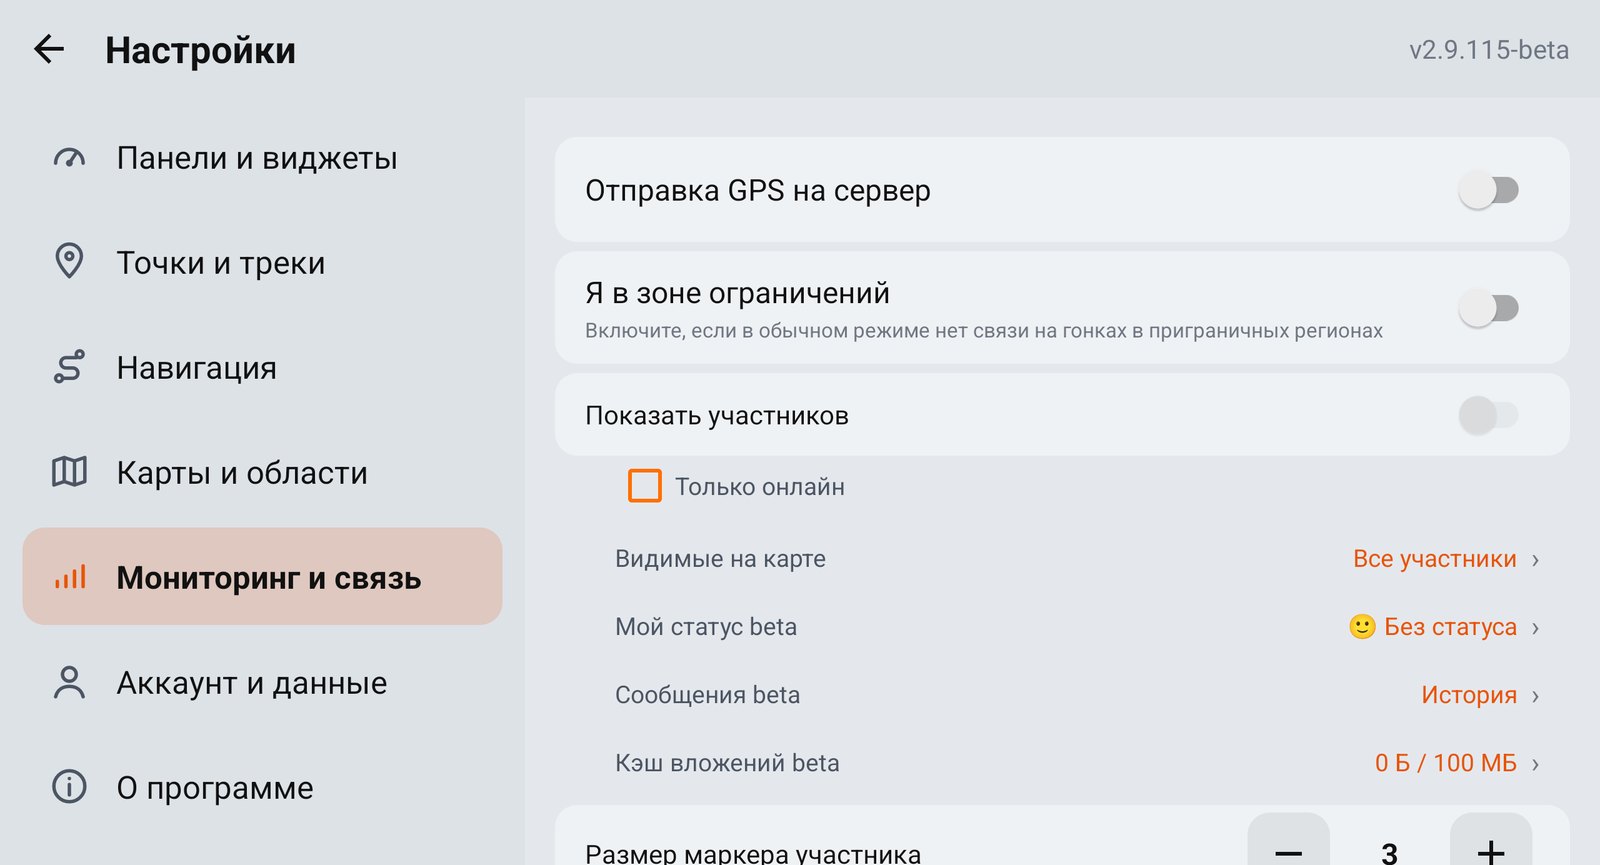Turn on Показать участников switch

(1488, 415)
